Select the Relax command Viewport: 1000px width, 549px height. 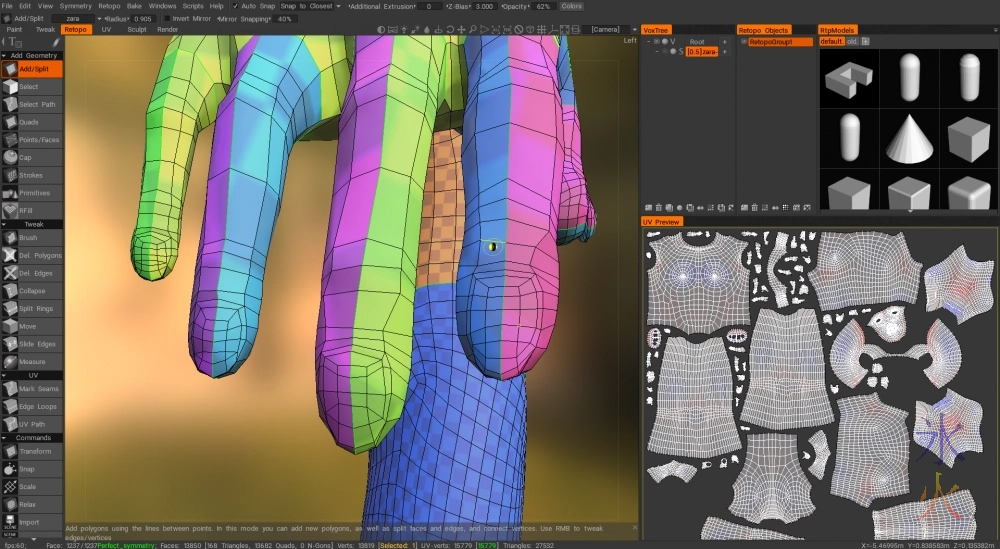(30, 505)
